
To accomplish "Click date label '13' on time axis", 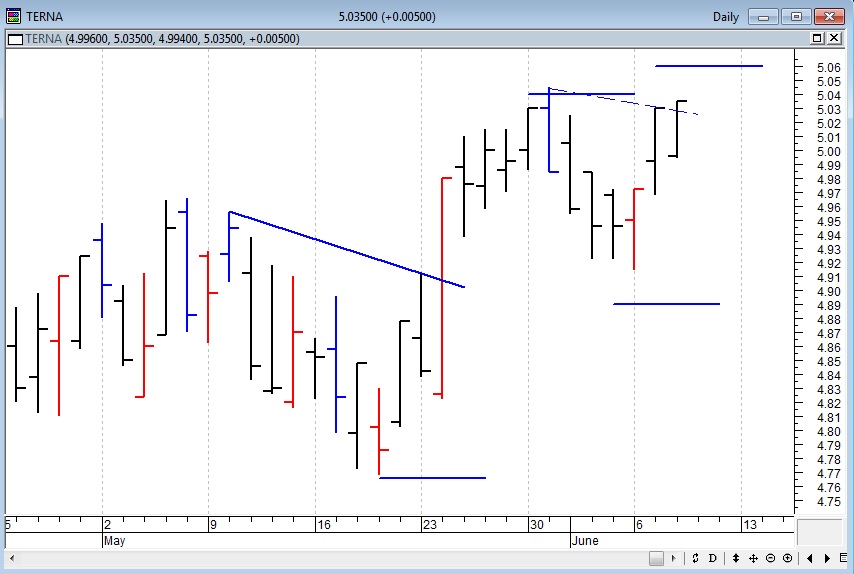I will 750,524.
